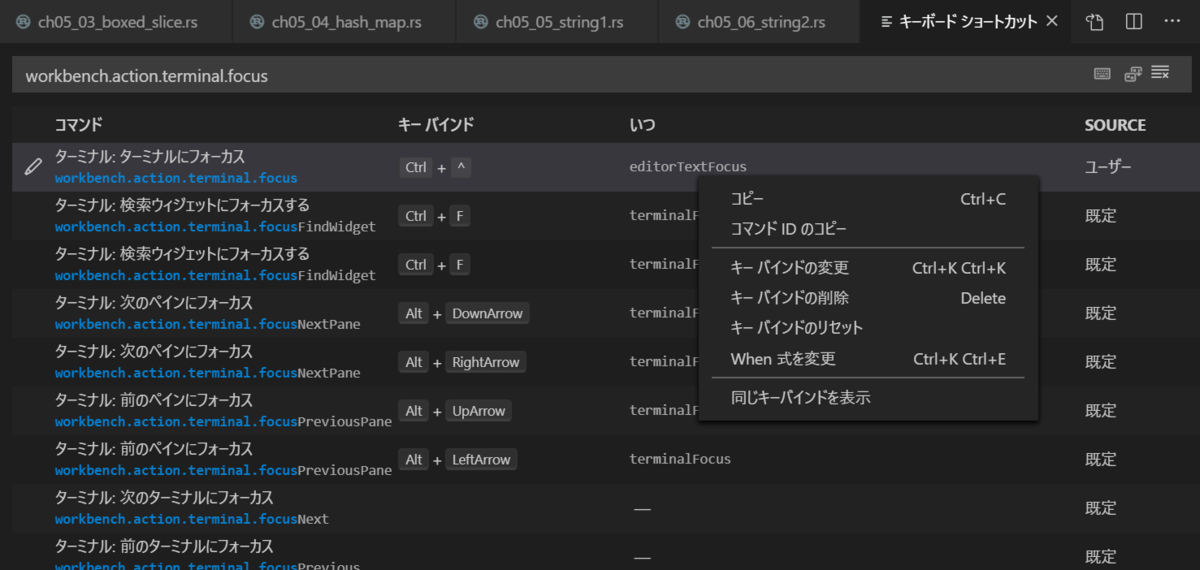This screenshot has width=1200, height=570.
Task: Toggle the record keys keyboard icon
Action: pyautogui.click(x=1102, y=73)
